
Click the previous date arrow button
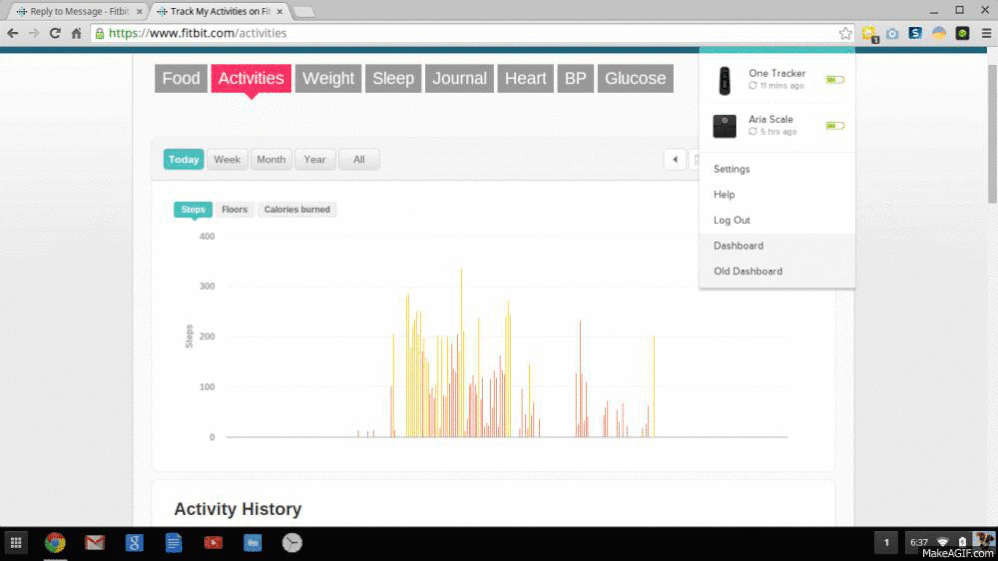point(675,160)
